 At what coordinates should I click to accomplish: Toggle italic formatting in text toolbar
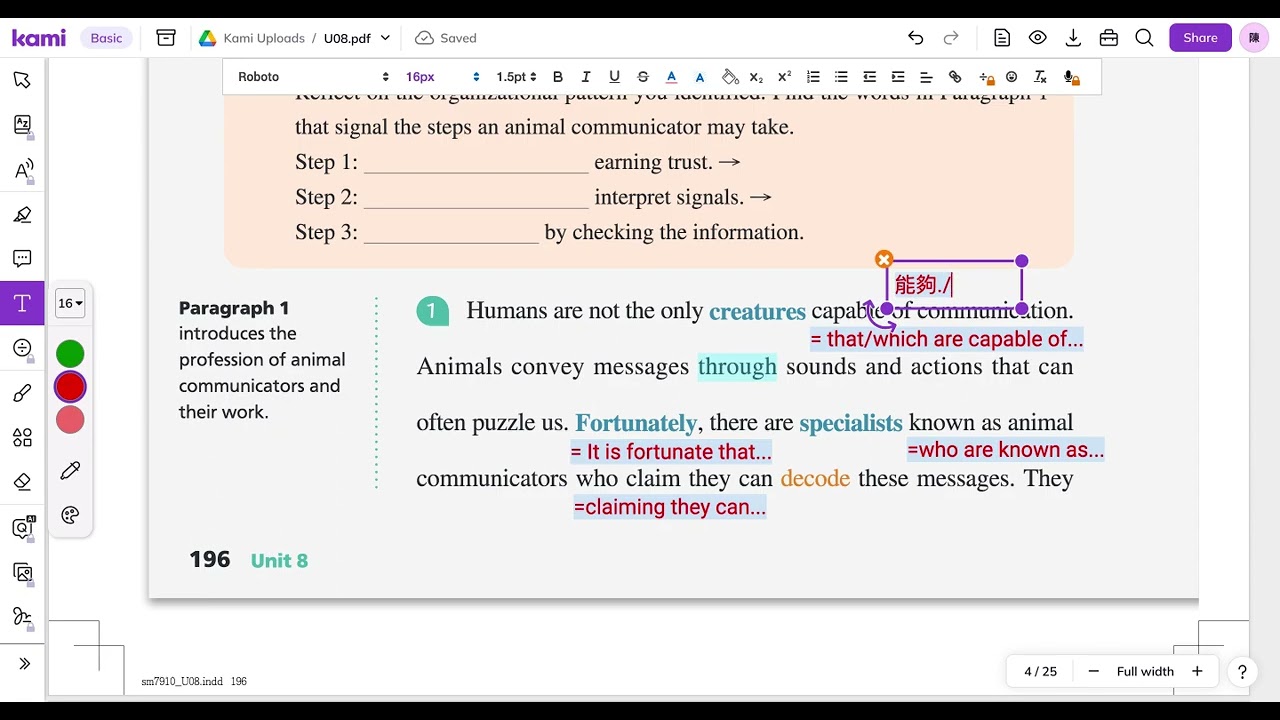[x=586, y=77]
